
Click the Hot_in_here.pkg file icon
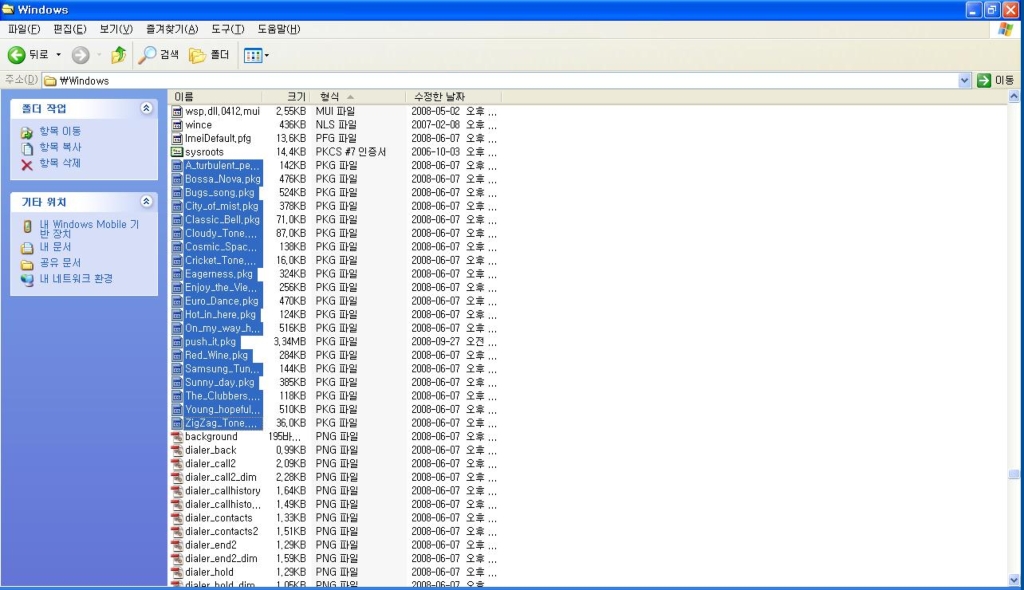pos(177,315)
